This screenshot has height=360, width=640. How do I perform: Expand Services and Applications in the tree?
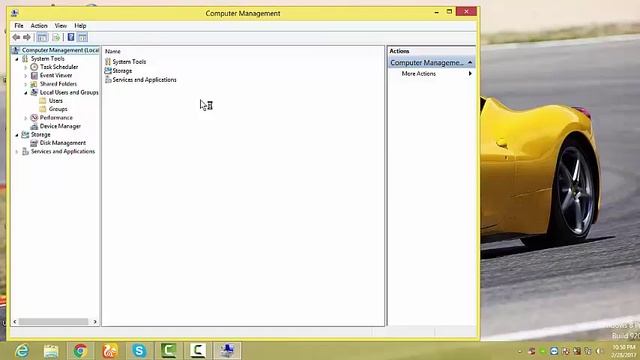pos(17,152)
